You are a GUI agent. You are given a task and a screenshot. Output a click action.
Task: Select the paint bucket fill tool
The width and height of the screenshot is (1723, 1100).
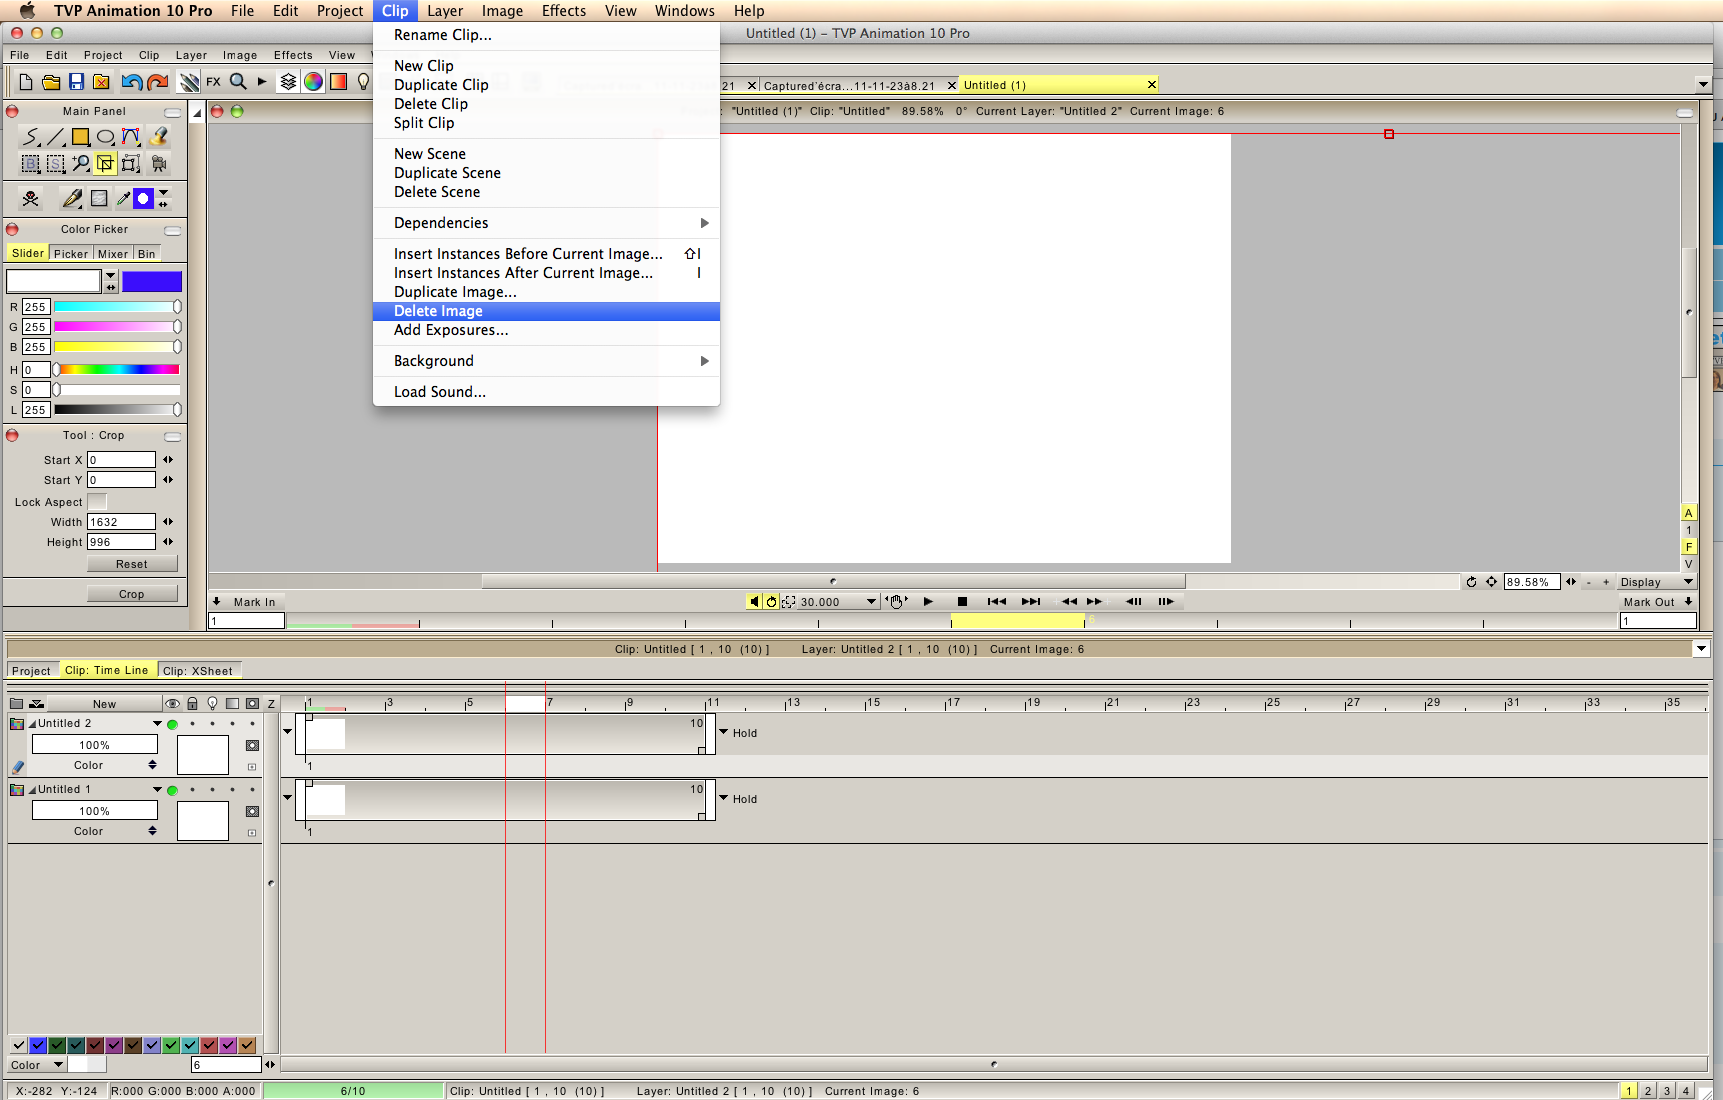click(x=157, y=137)
